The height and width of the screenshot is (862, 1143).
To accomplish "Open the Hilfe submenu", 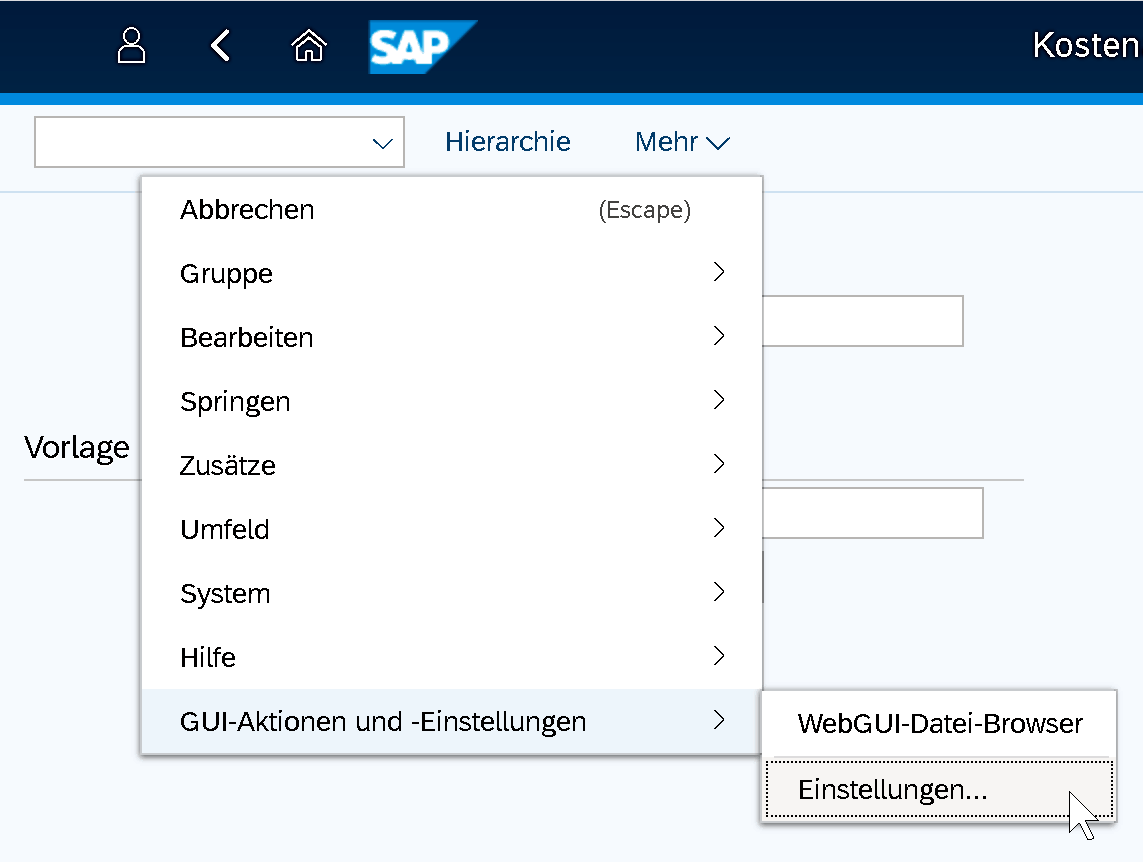I will point(452,657).
